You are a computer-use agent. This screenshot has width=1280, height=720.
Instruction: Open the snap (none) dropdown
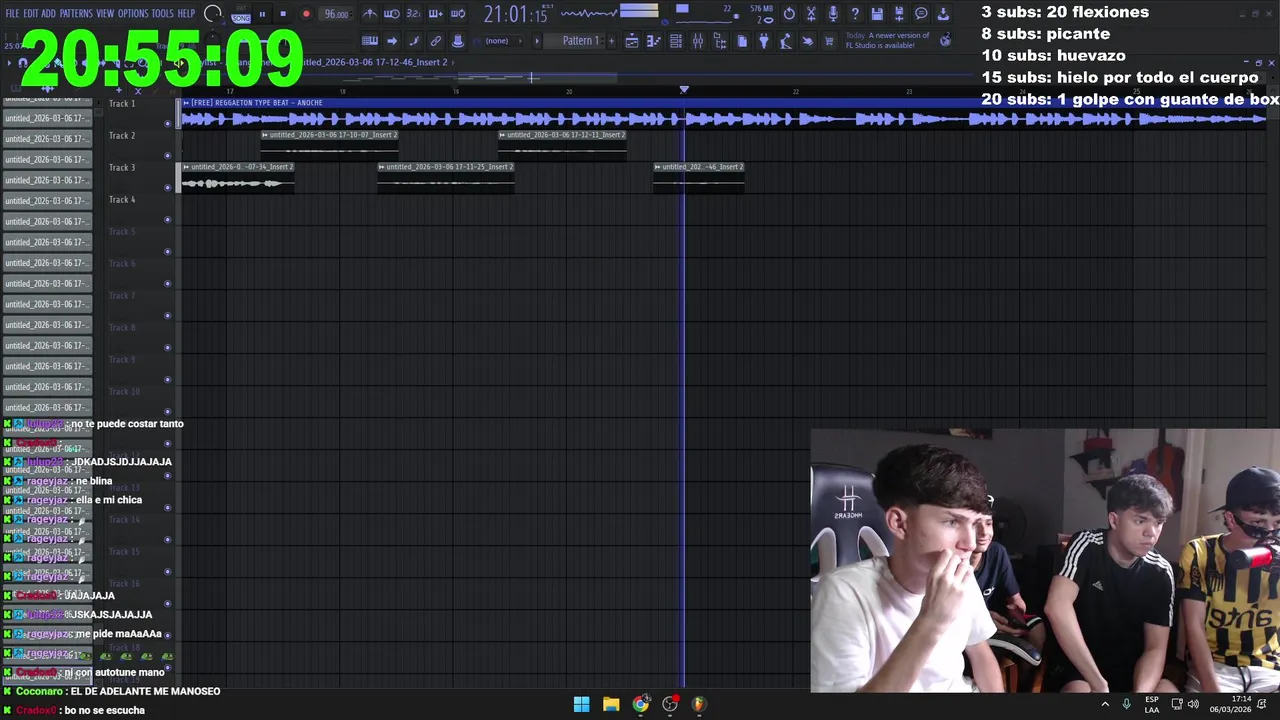point(502,41)
